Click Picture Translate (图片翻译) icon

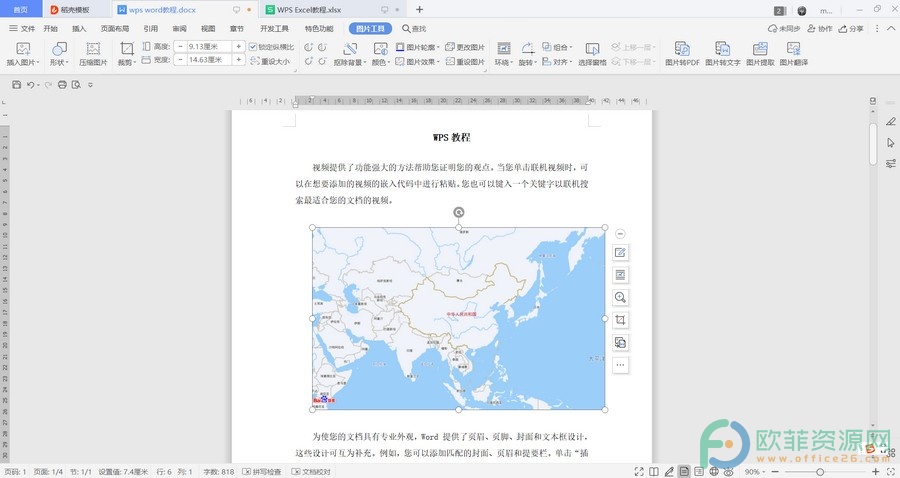tap(793, 49)
